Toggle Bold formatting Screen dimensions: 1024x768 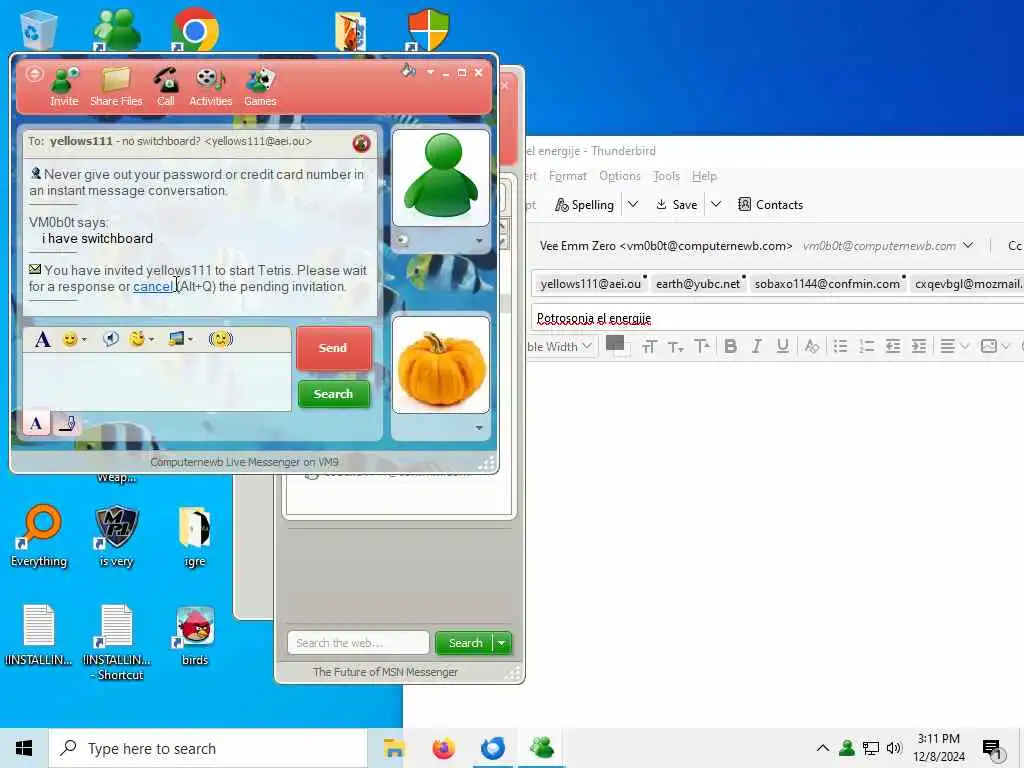731,347
